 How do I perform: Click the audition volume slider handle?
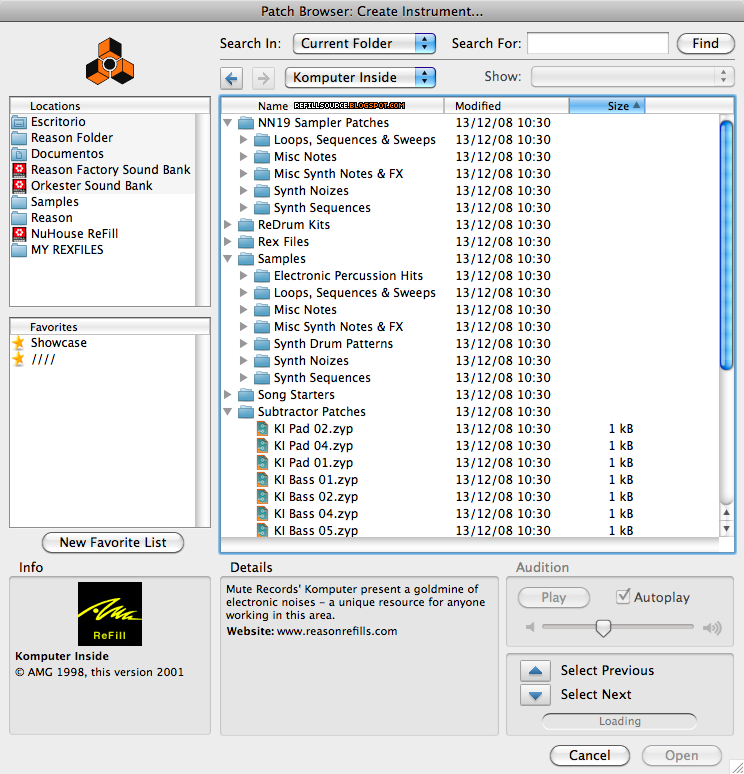pos(603,628)
